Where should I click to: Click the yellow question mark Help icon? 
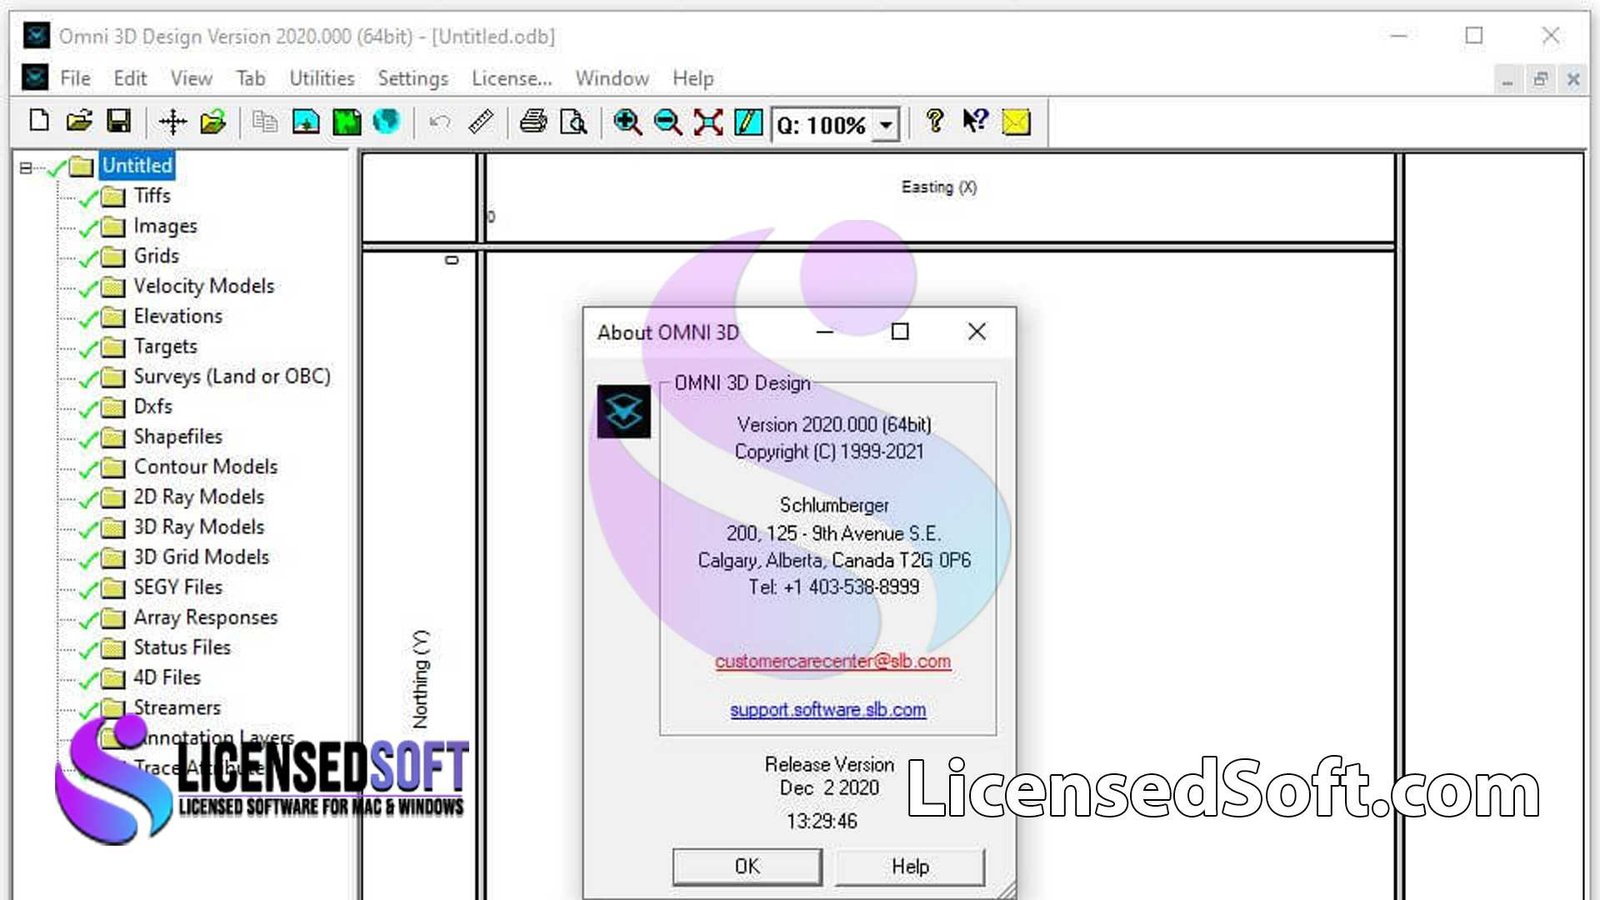coord(935,121)
